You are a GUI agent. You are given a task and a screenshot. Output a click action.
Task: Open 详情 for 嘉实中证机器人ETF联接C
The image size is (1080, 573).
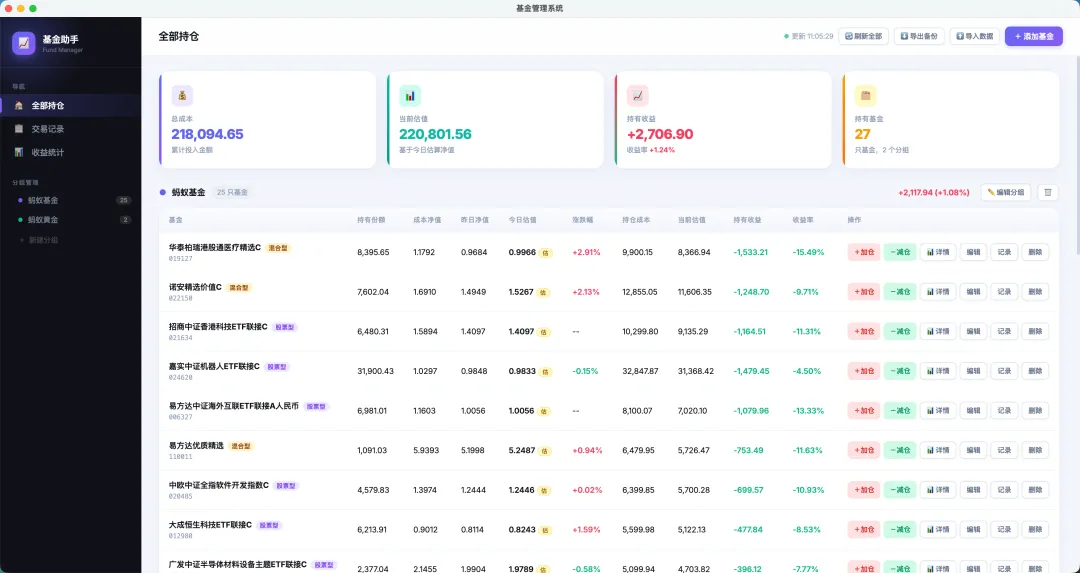click(x=937, y=371)
